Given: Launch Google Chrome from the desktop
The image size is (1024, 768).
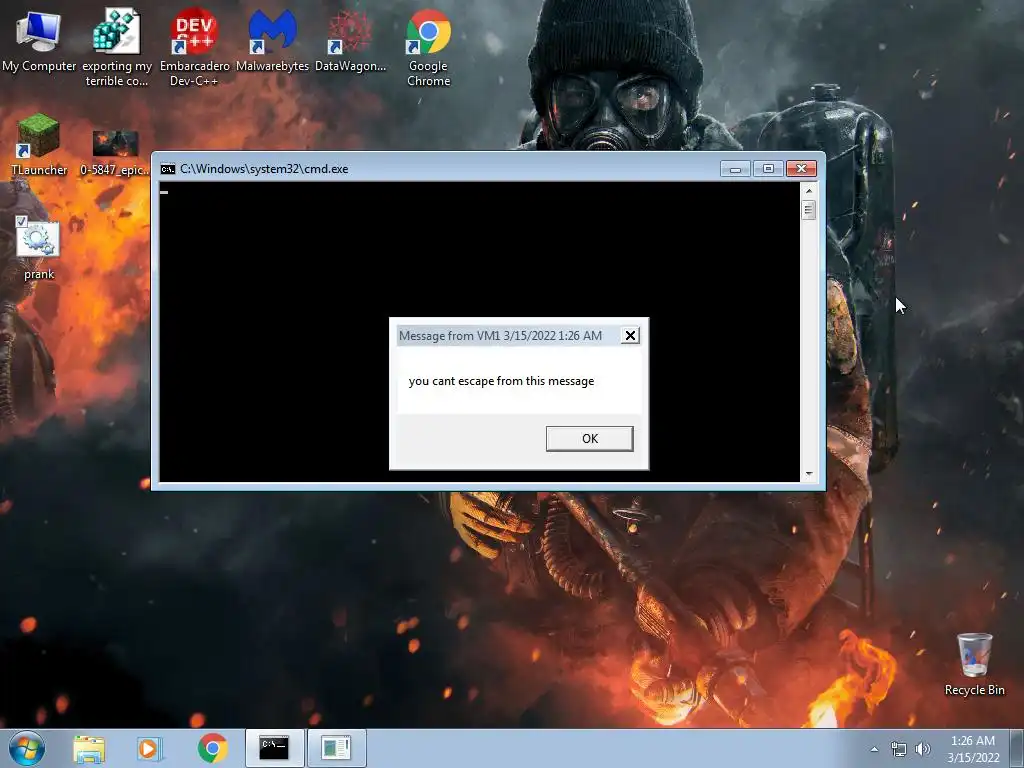Looking at the screenshot, I should click(428, 47).
